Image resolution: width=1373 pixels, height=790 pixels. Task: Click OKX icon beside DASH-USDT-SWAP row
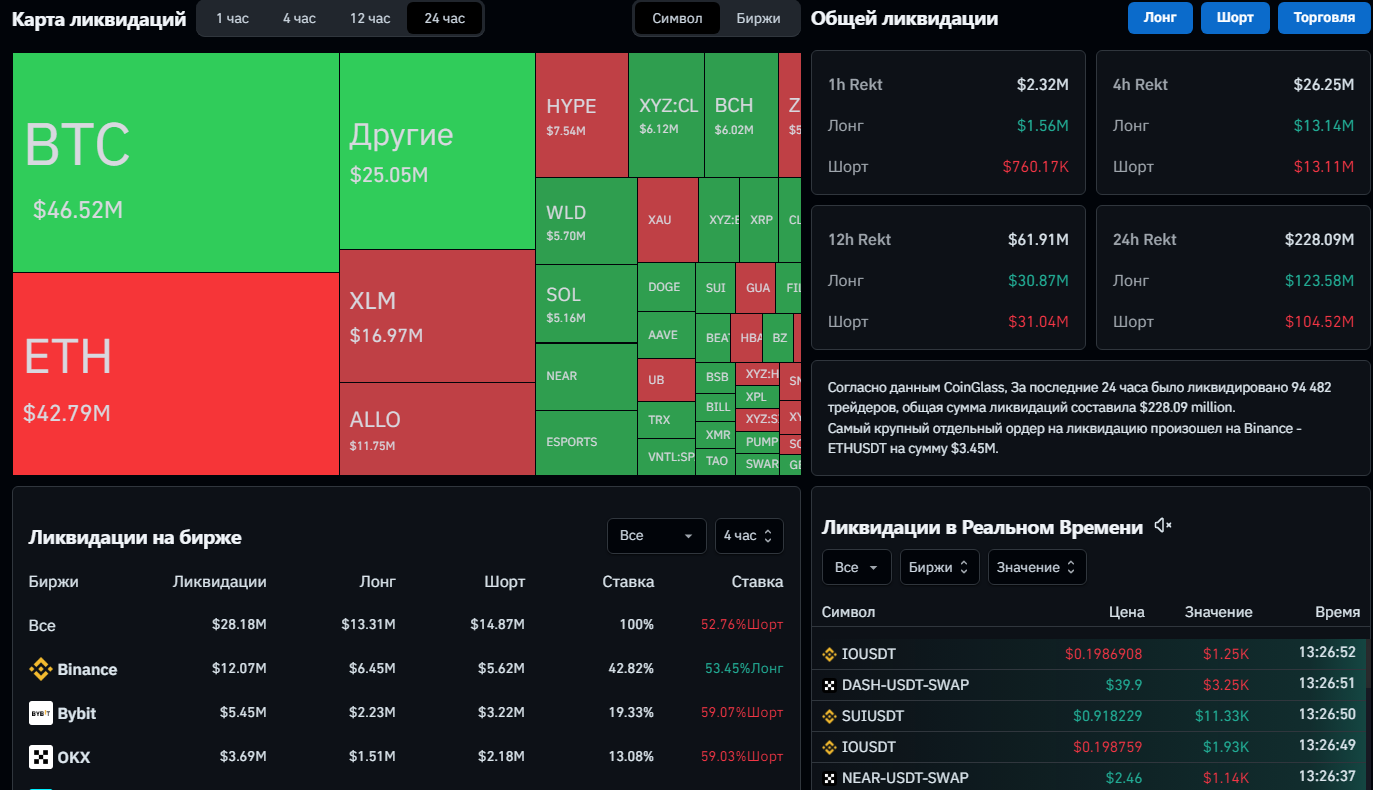[829, 685]
